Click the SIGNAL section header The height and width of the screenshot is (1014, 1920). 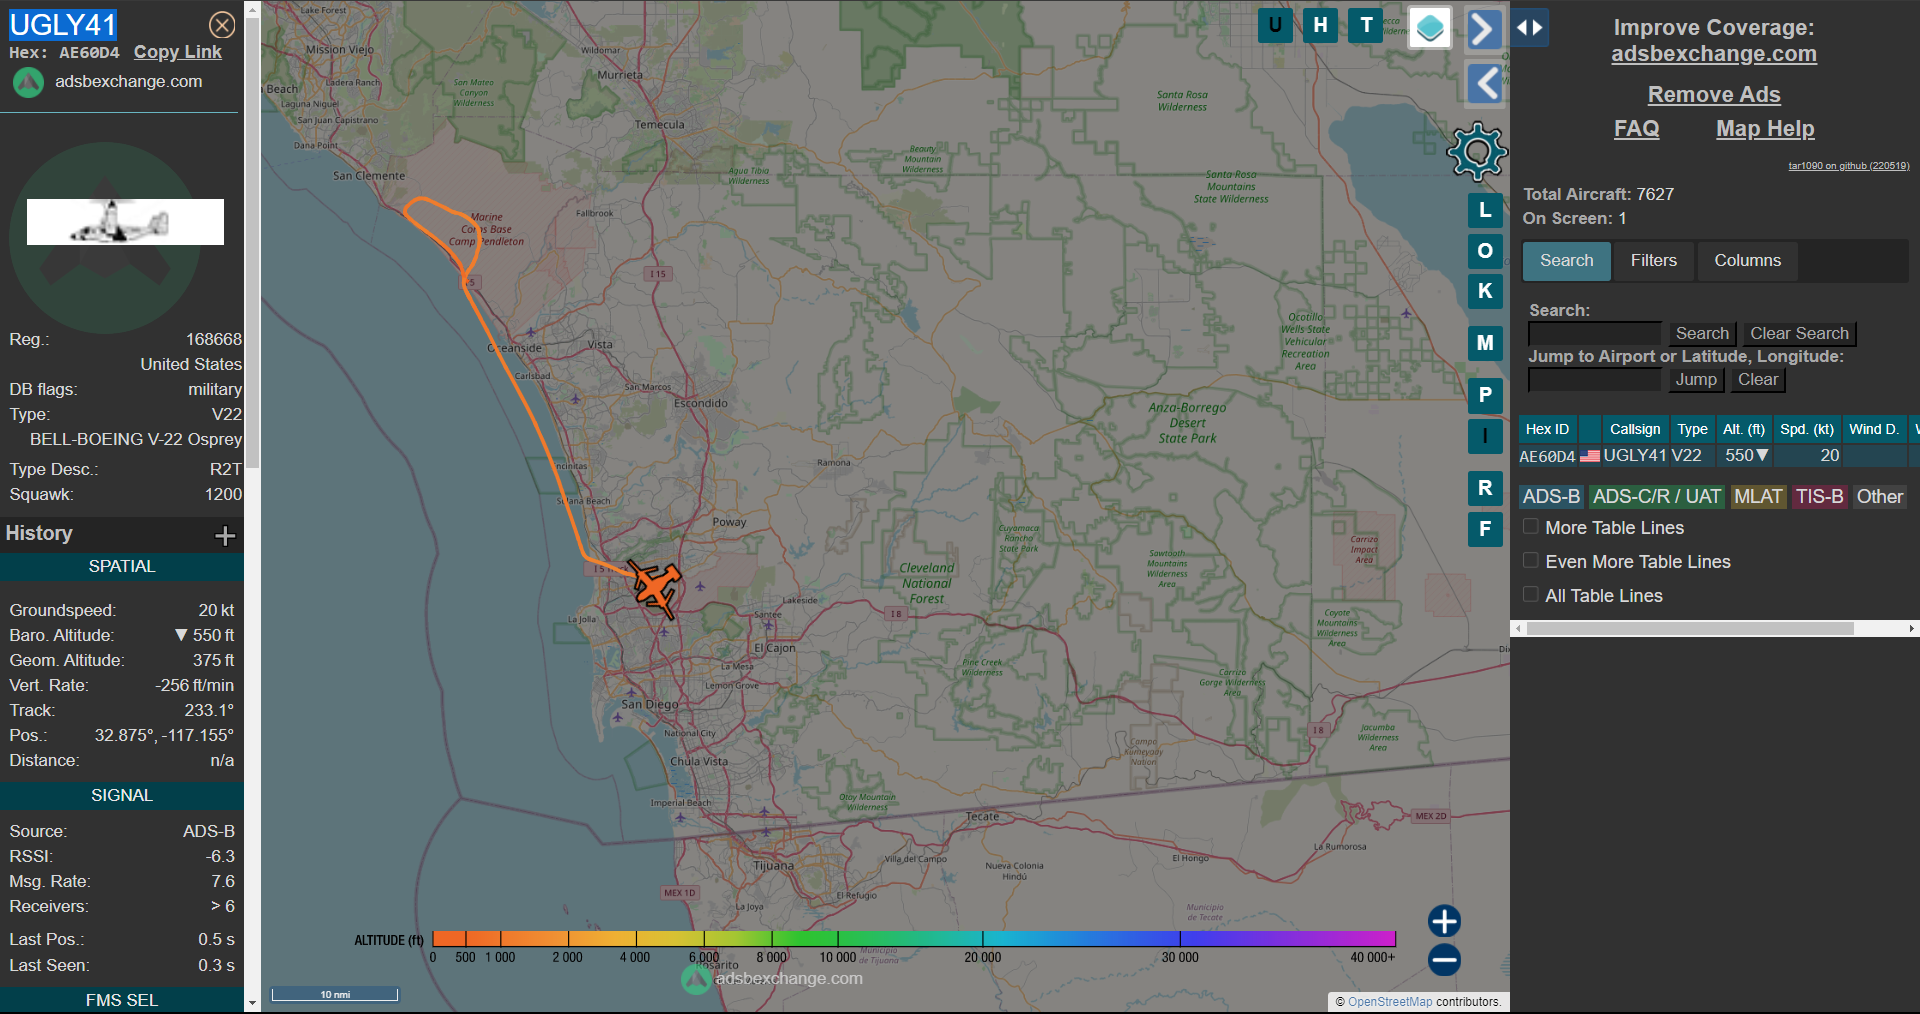[122, 796]
